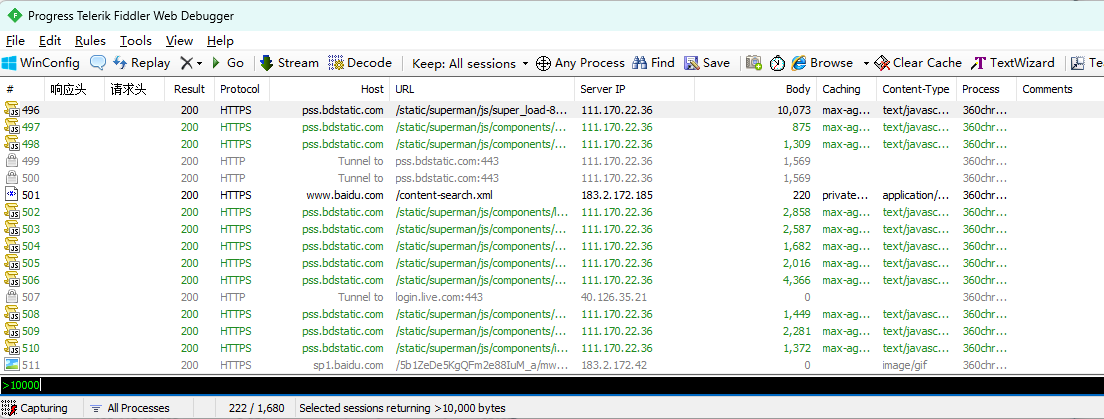Click the Save toolbar button

coord(707,63)
